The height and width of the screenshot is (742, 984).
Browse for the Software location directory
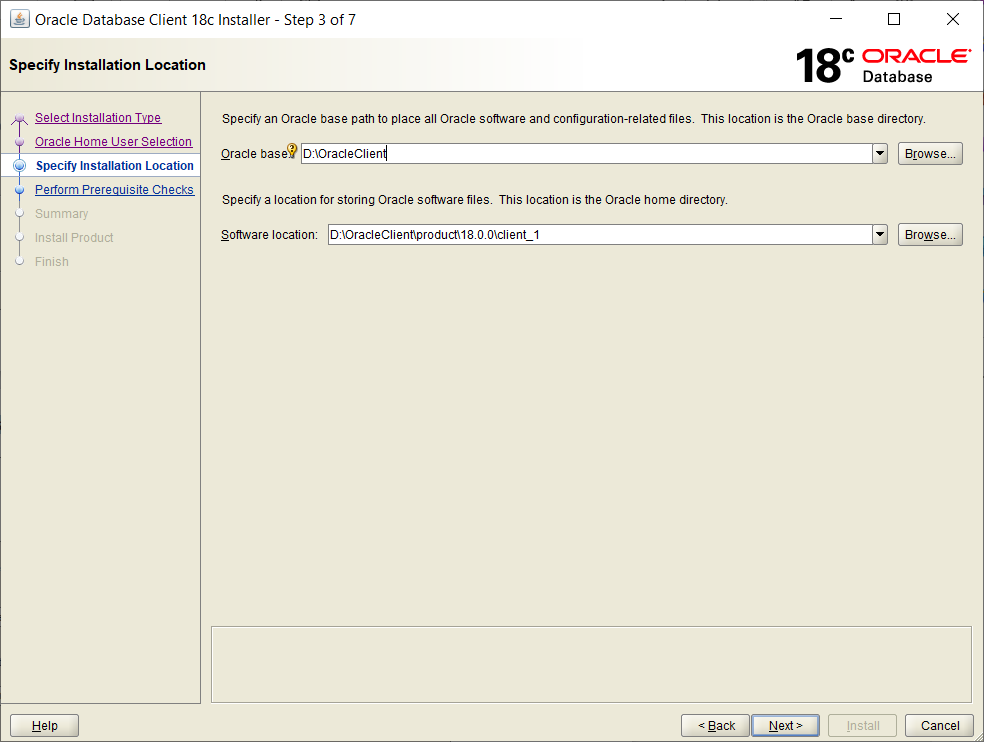(930, 235)
